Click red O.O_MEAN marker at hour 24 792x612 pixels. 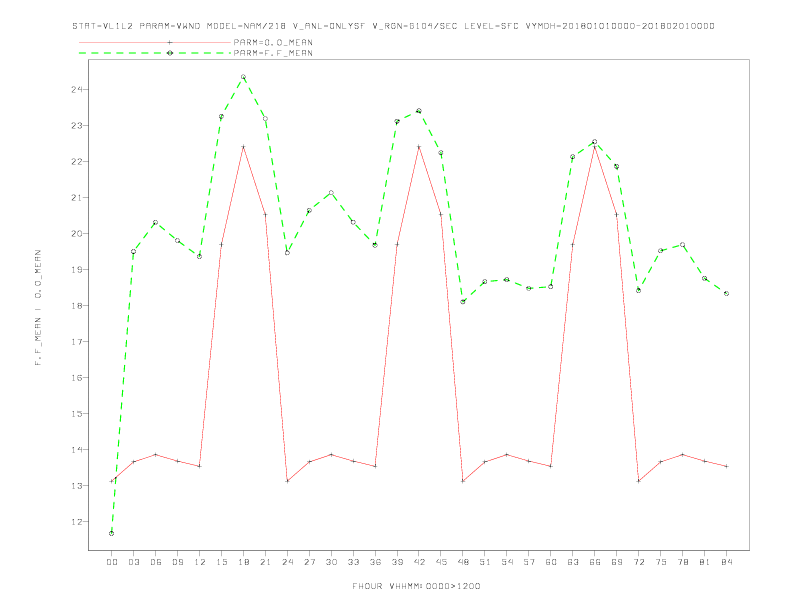pyautogui.click(x=287, y=481)
